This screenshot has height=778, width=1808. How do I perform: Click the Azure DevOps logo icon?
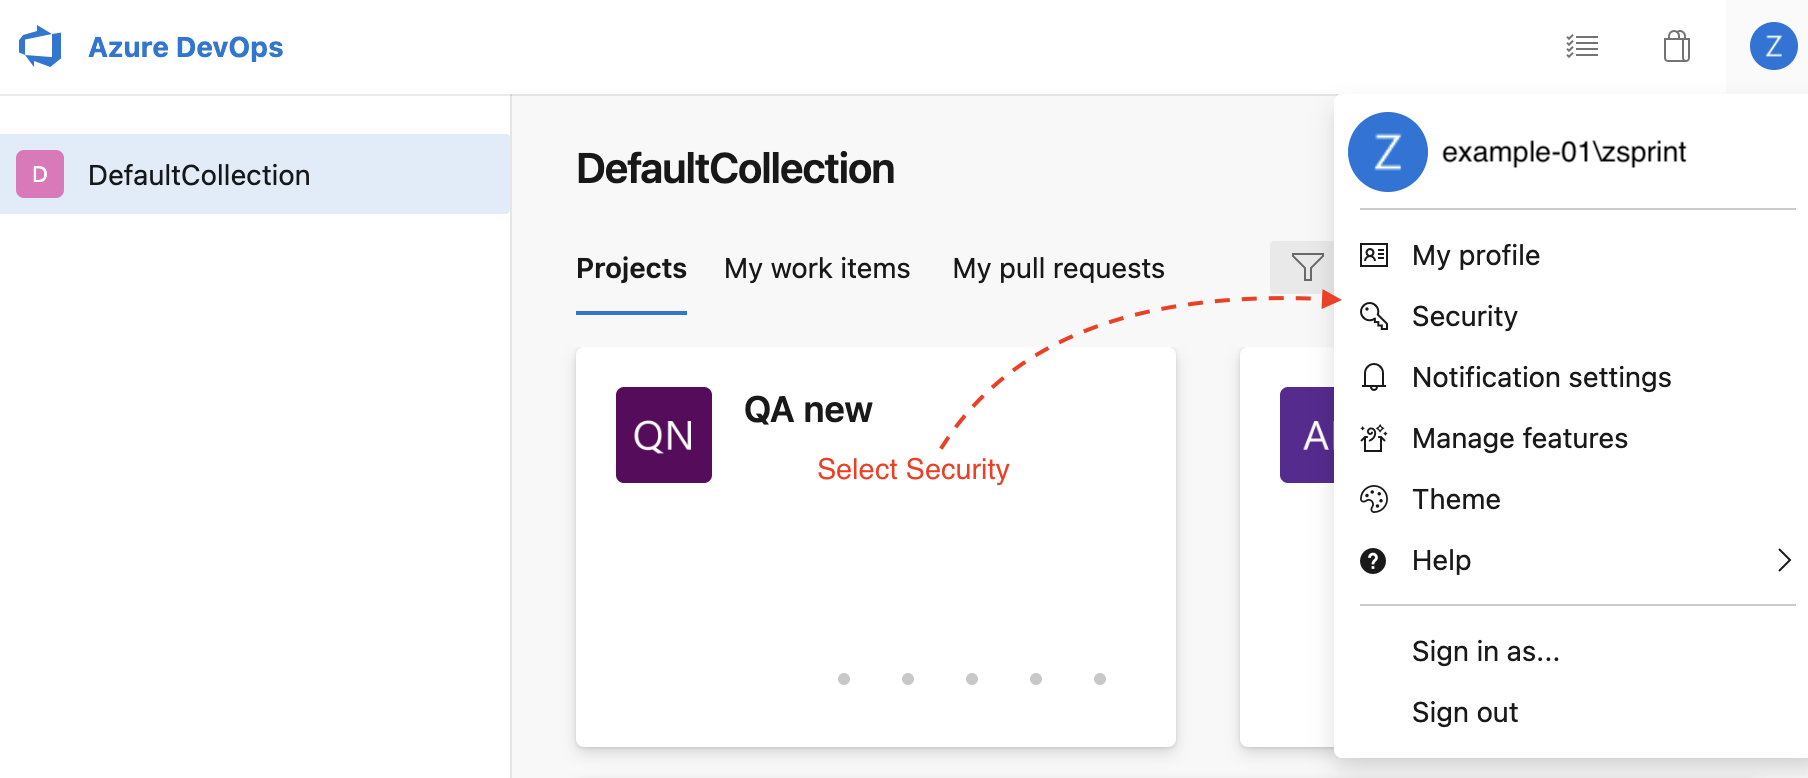pos(40,47)
